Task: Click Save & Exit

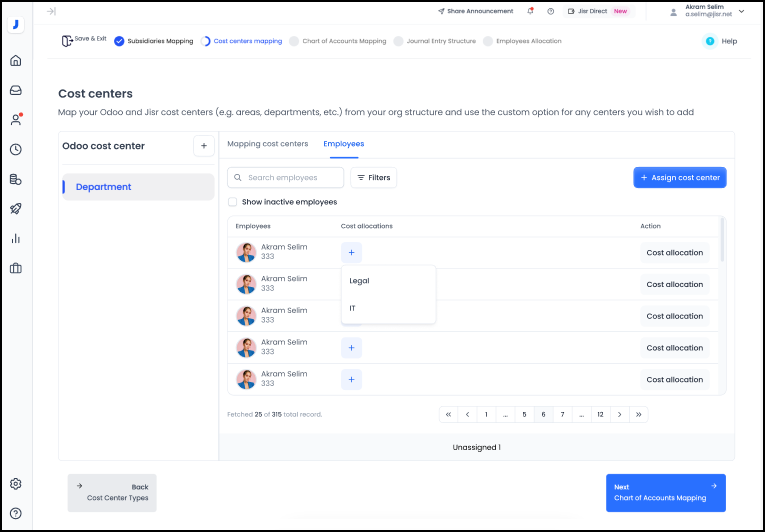Action: [84, 40]
